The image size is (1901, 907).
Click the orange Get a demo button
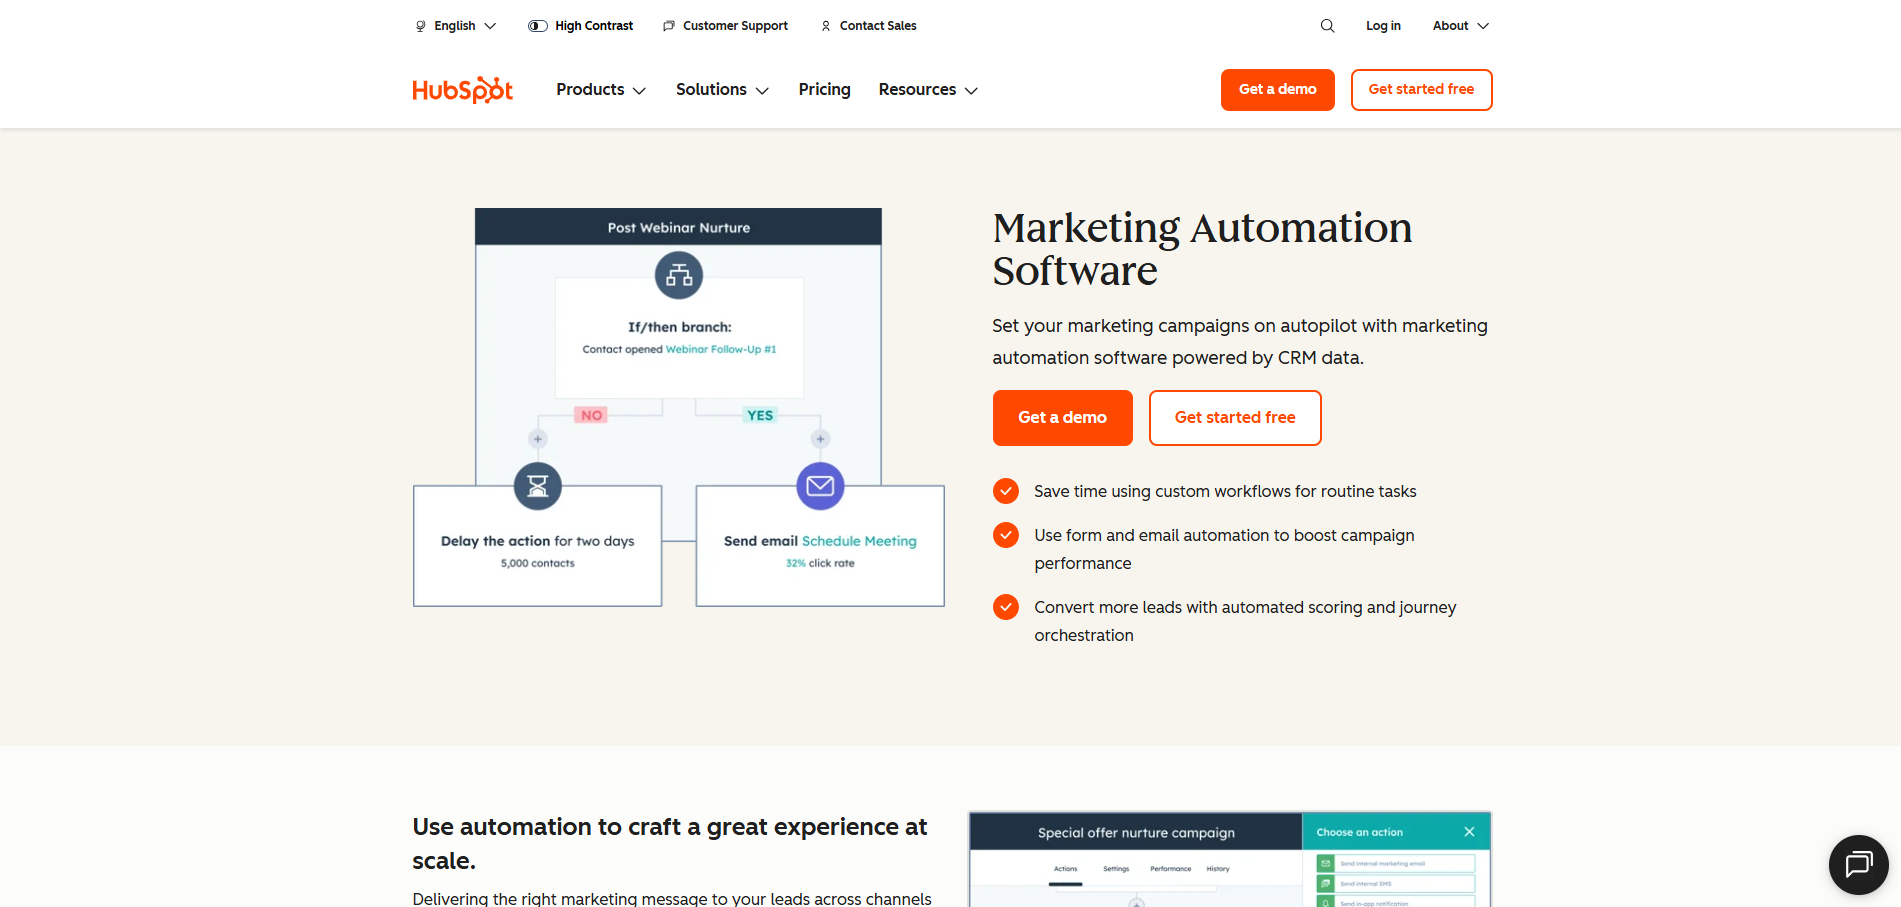tap(1062, 417)
